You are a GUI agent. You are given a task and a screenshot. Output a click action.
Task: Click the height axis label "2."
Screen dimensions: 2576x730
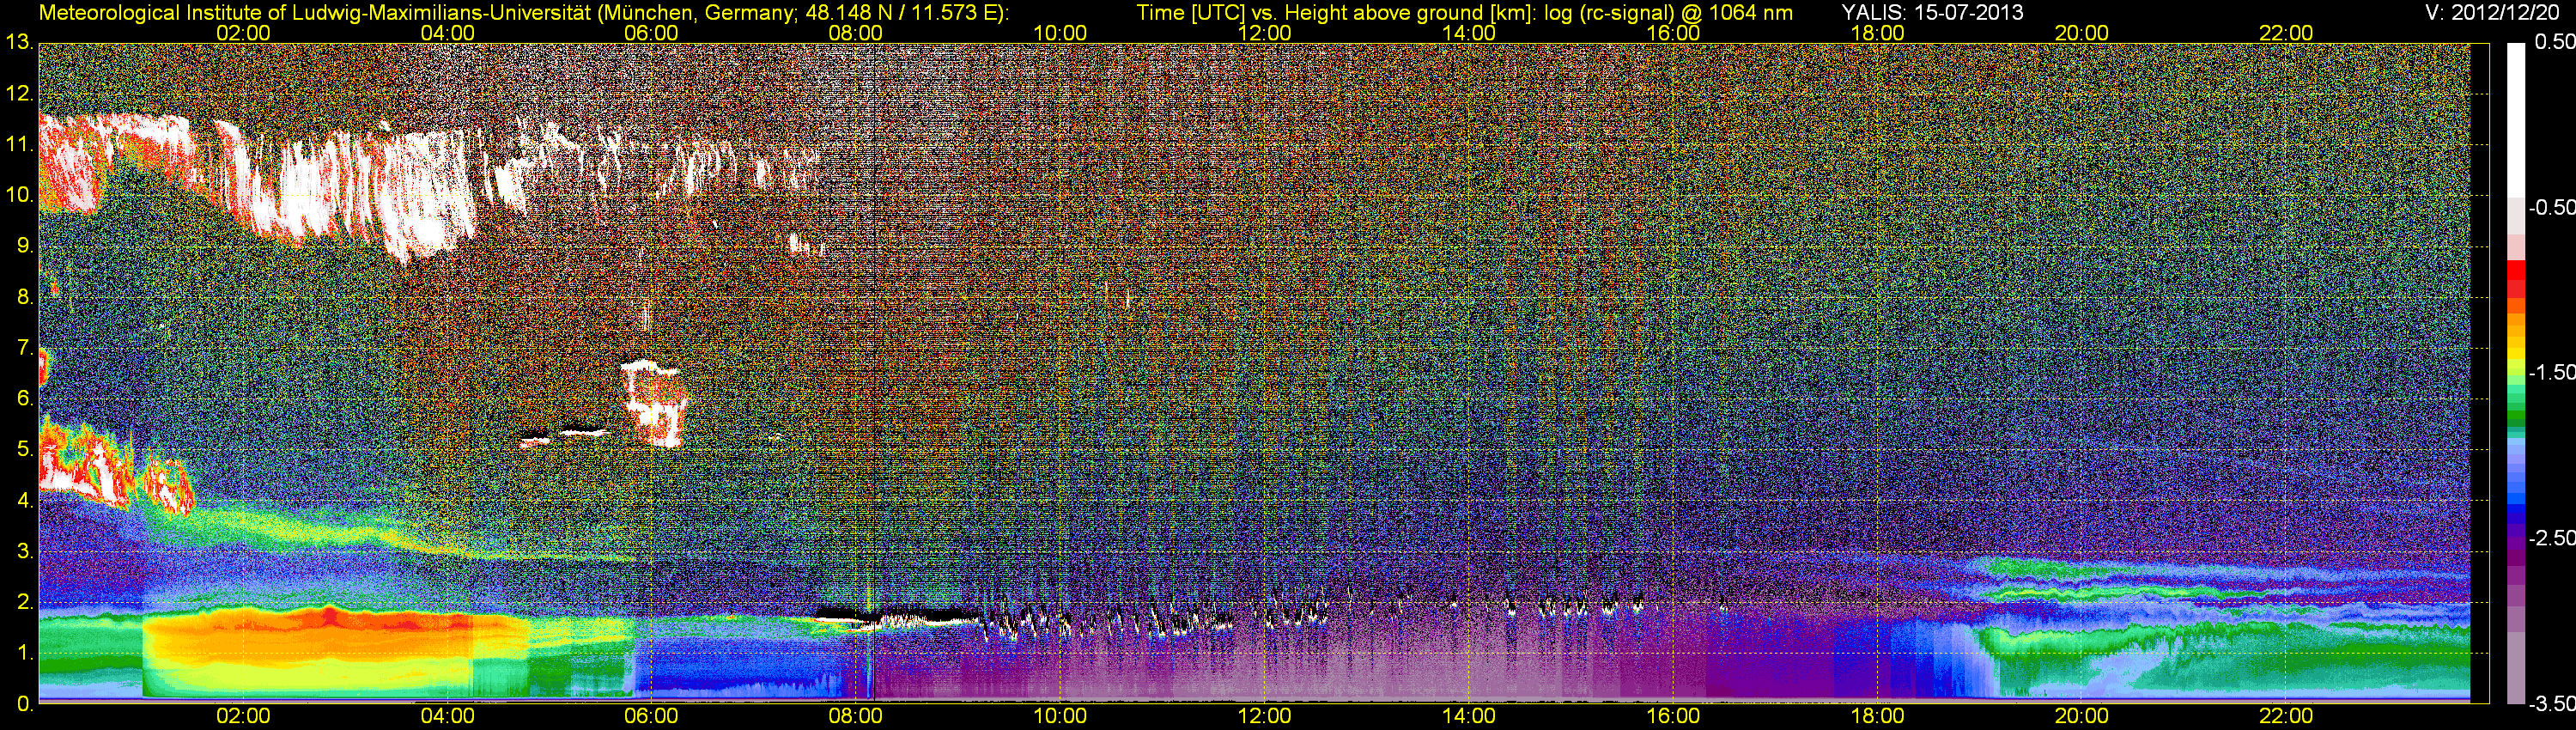(25, 603)
